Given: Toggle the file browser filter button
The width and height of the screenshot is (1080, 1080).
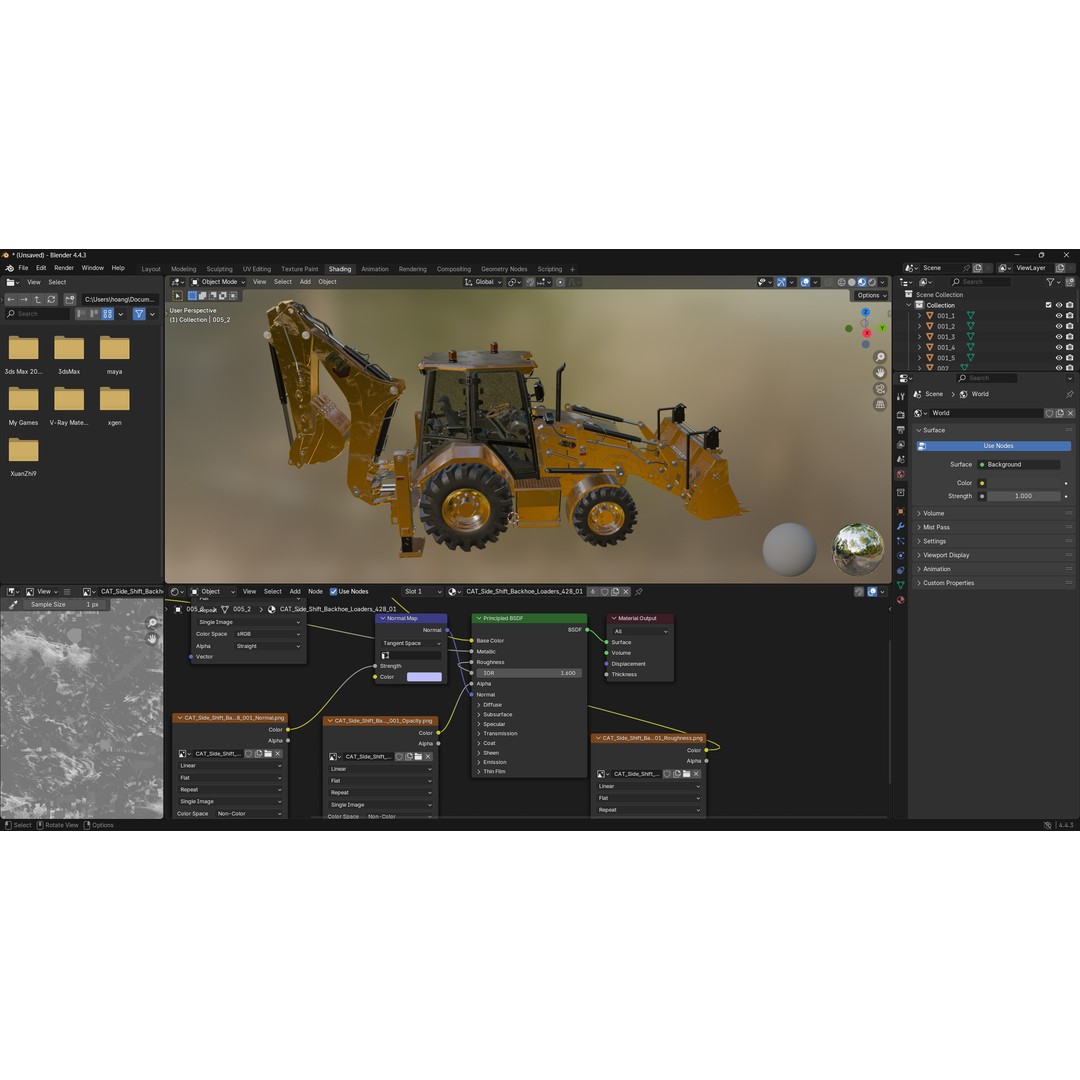Looking at the screenshot, I should click(x=139, y=314).
